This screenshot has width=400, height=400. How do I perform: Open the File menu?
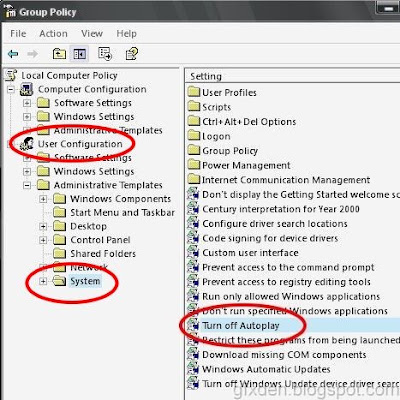pos(18,34)
